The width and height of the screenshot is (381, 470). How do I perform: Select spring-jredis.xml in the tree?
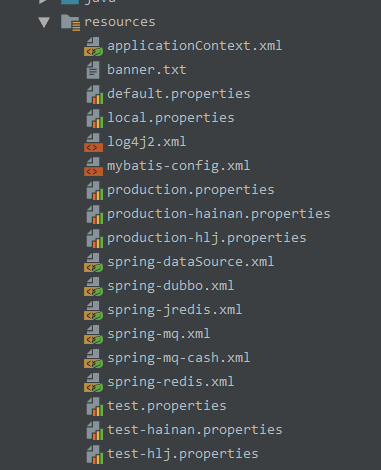[x=175, y=310]
